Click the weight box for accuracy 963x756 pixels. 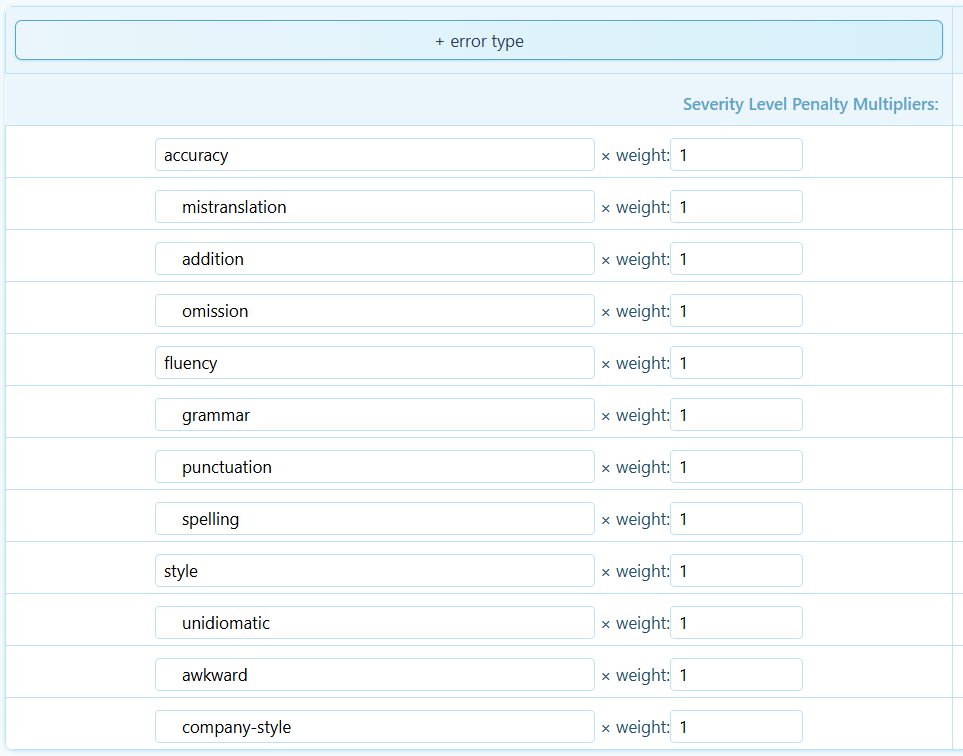coord(735,155)
